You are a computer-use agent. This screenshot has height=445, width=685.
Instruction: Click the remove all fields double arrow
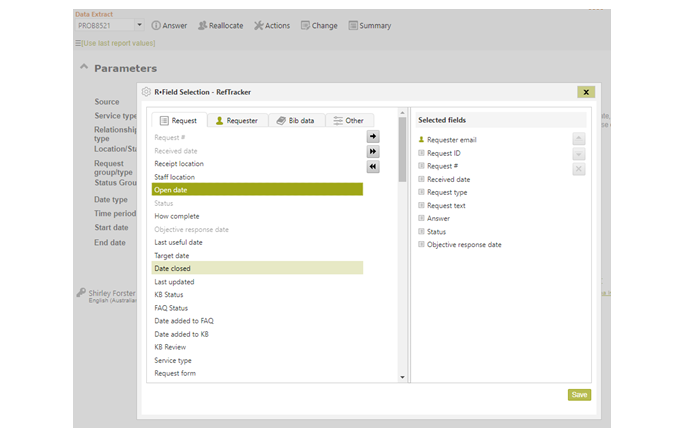tap(373, 166)
